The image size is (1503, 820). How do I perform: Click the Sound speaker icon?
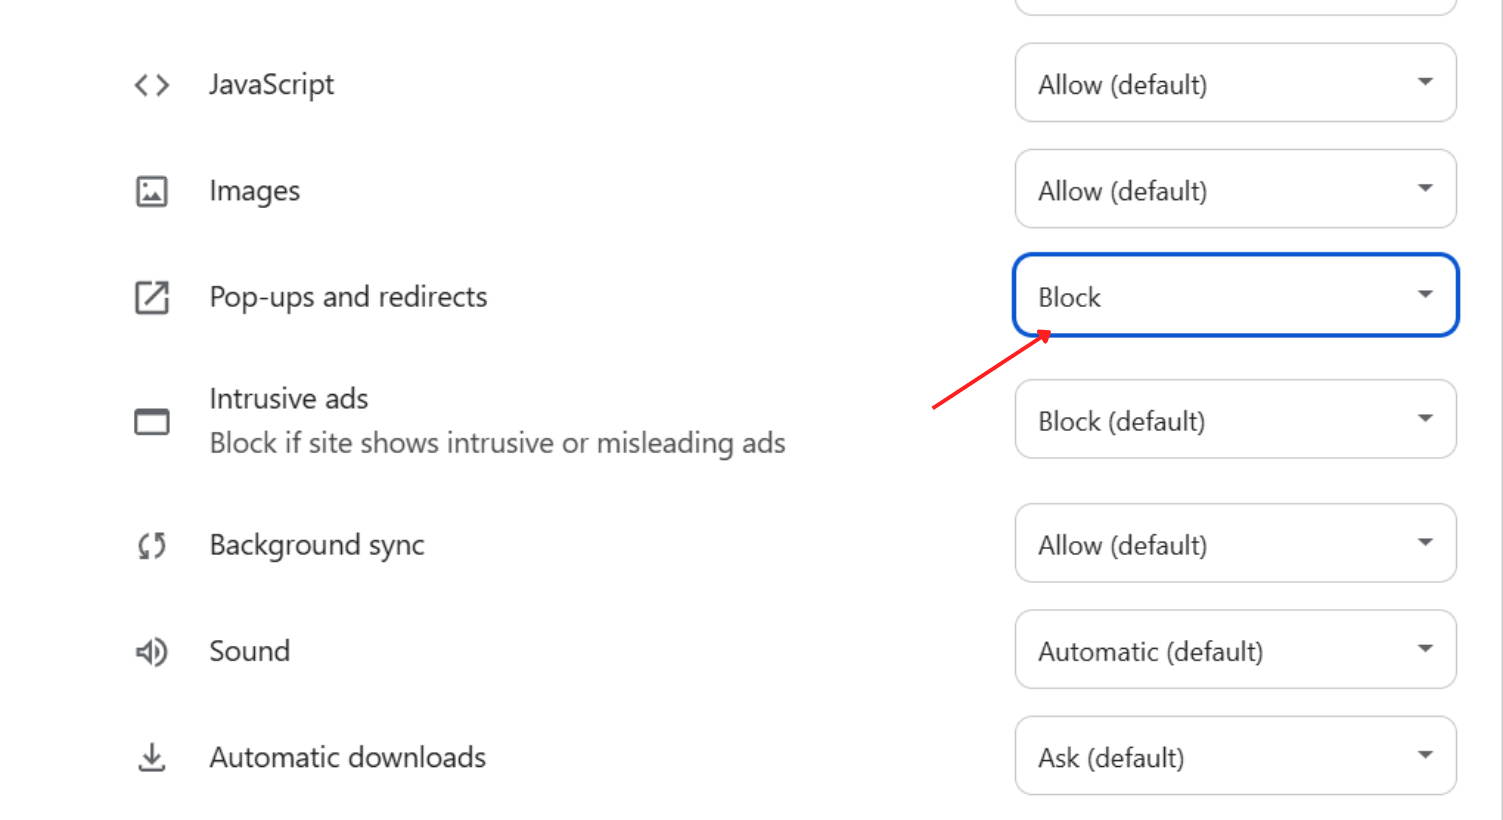click(x=150, y=651)
